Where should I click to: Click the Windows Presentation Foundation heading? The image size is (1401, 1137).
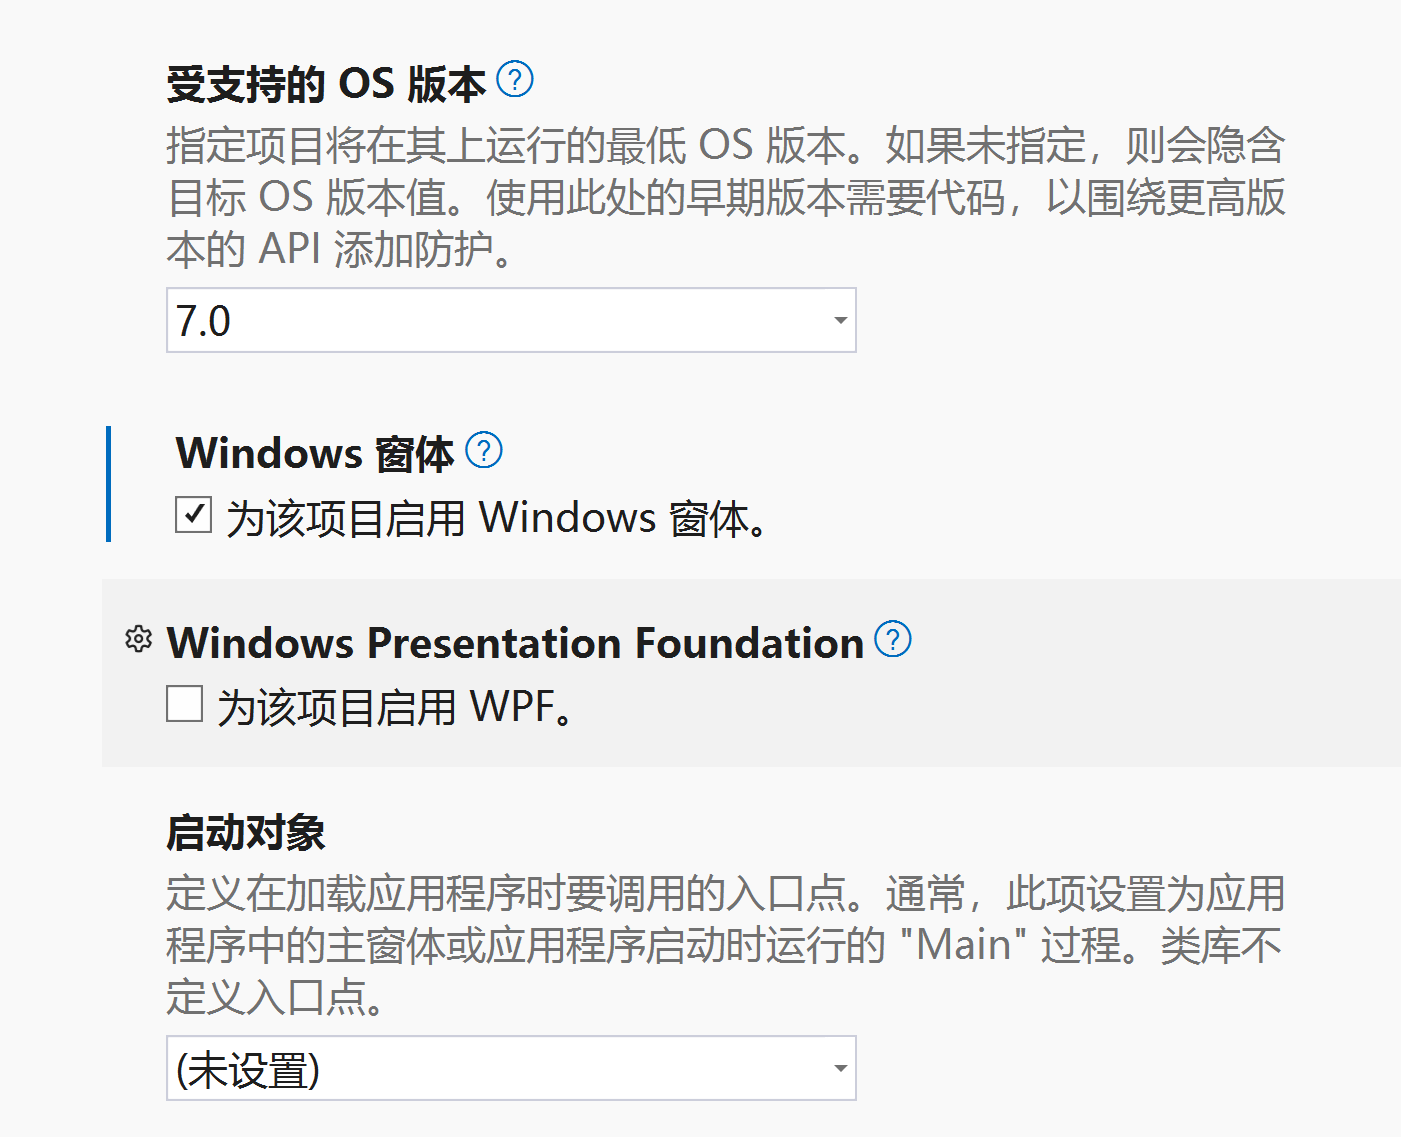(515, 642)
